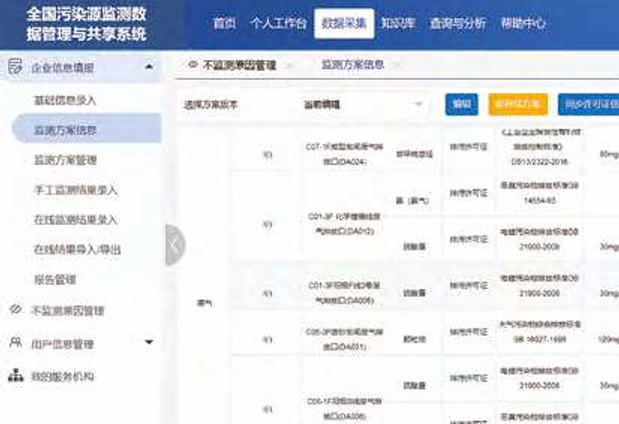
Task: Collapse the 企业信息填报 menu section
Action: click(149, 67)
